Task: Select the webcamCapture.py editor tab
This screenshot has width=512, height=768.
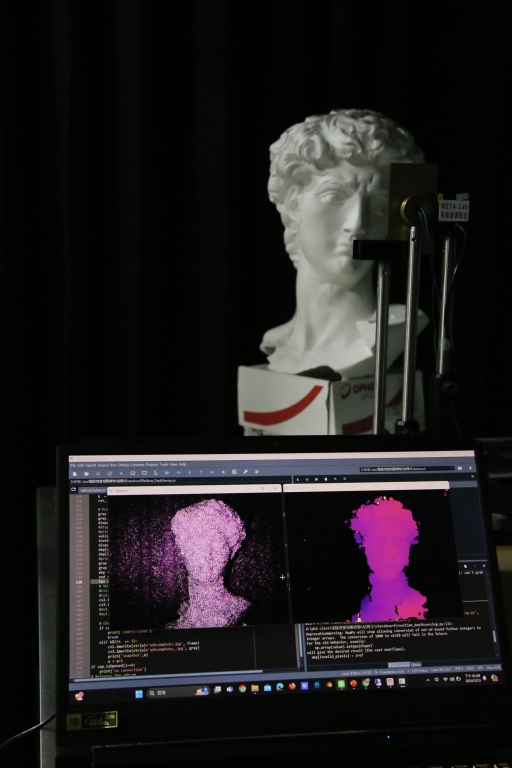Action: (93, 490)
